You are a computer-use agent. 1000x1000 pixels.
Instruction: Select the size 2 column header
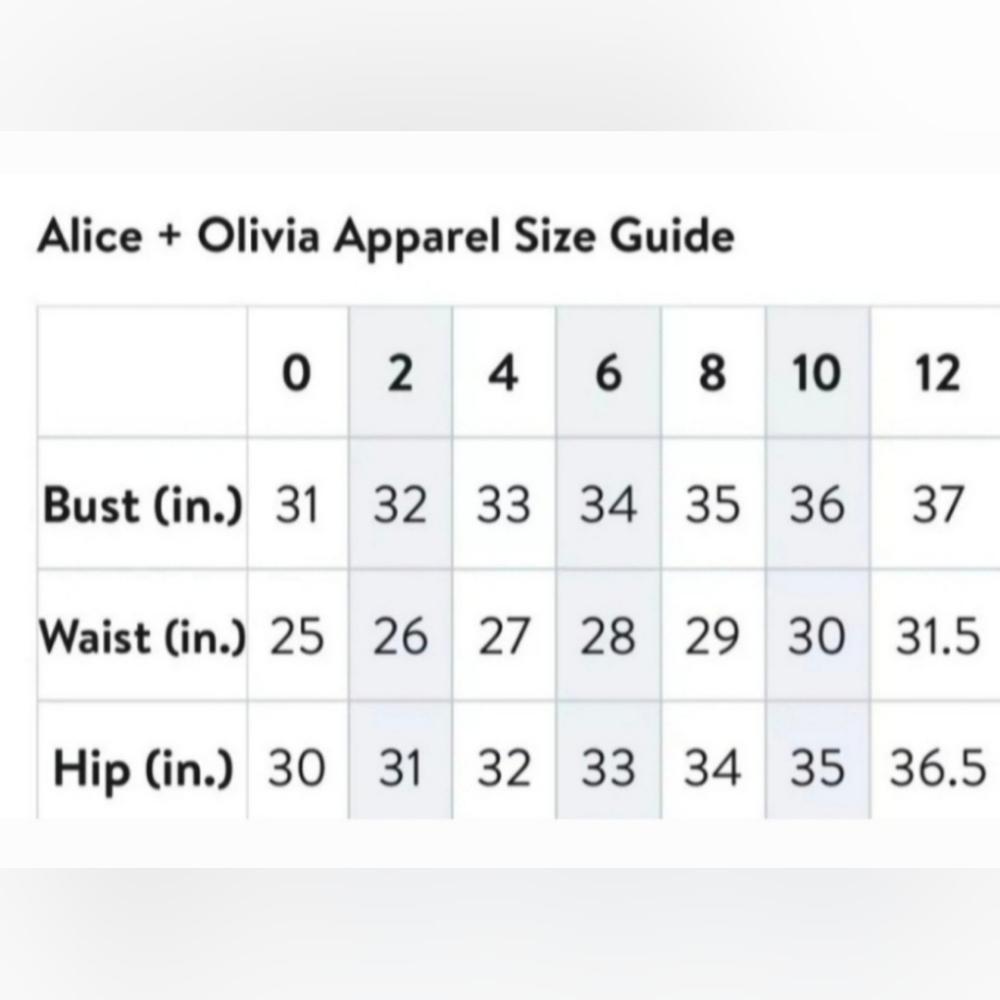[401, 373]
